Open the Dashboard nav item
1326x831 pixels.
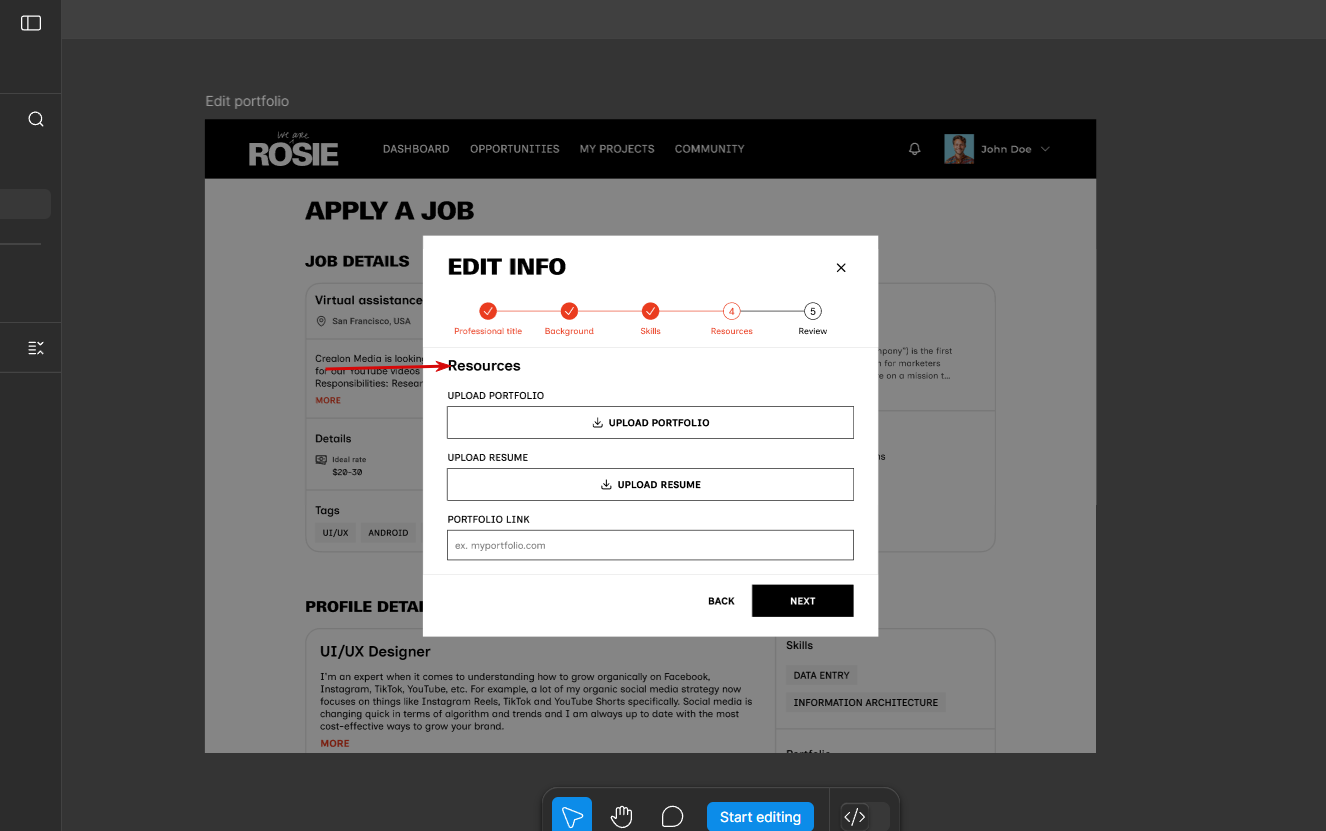[x=416, y=149]
